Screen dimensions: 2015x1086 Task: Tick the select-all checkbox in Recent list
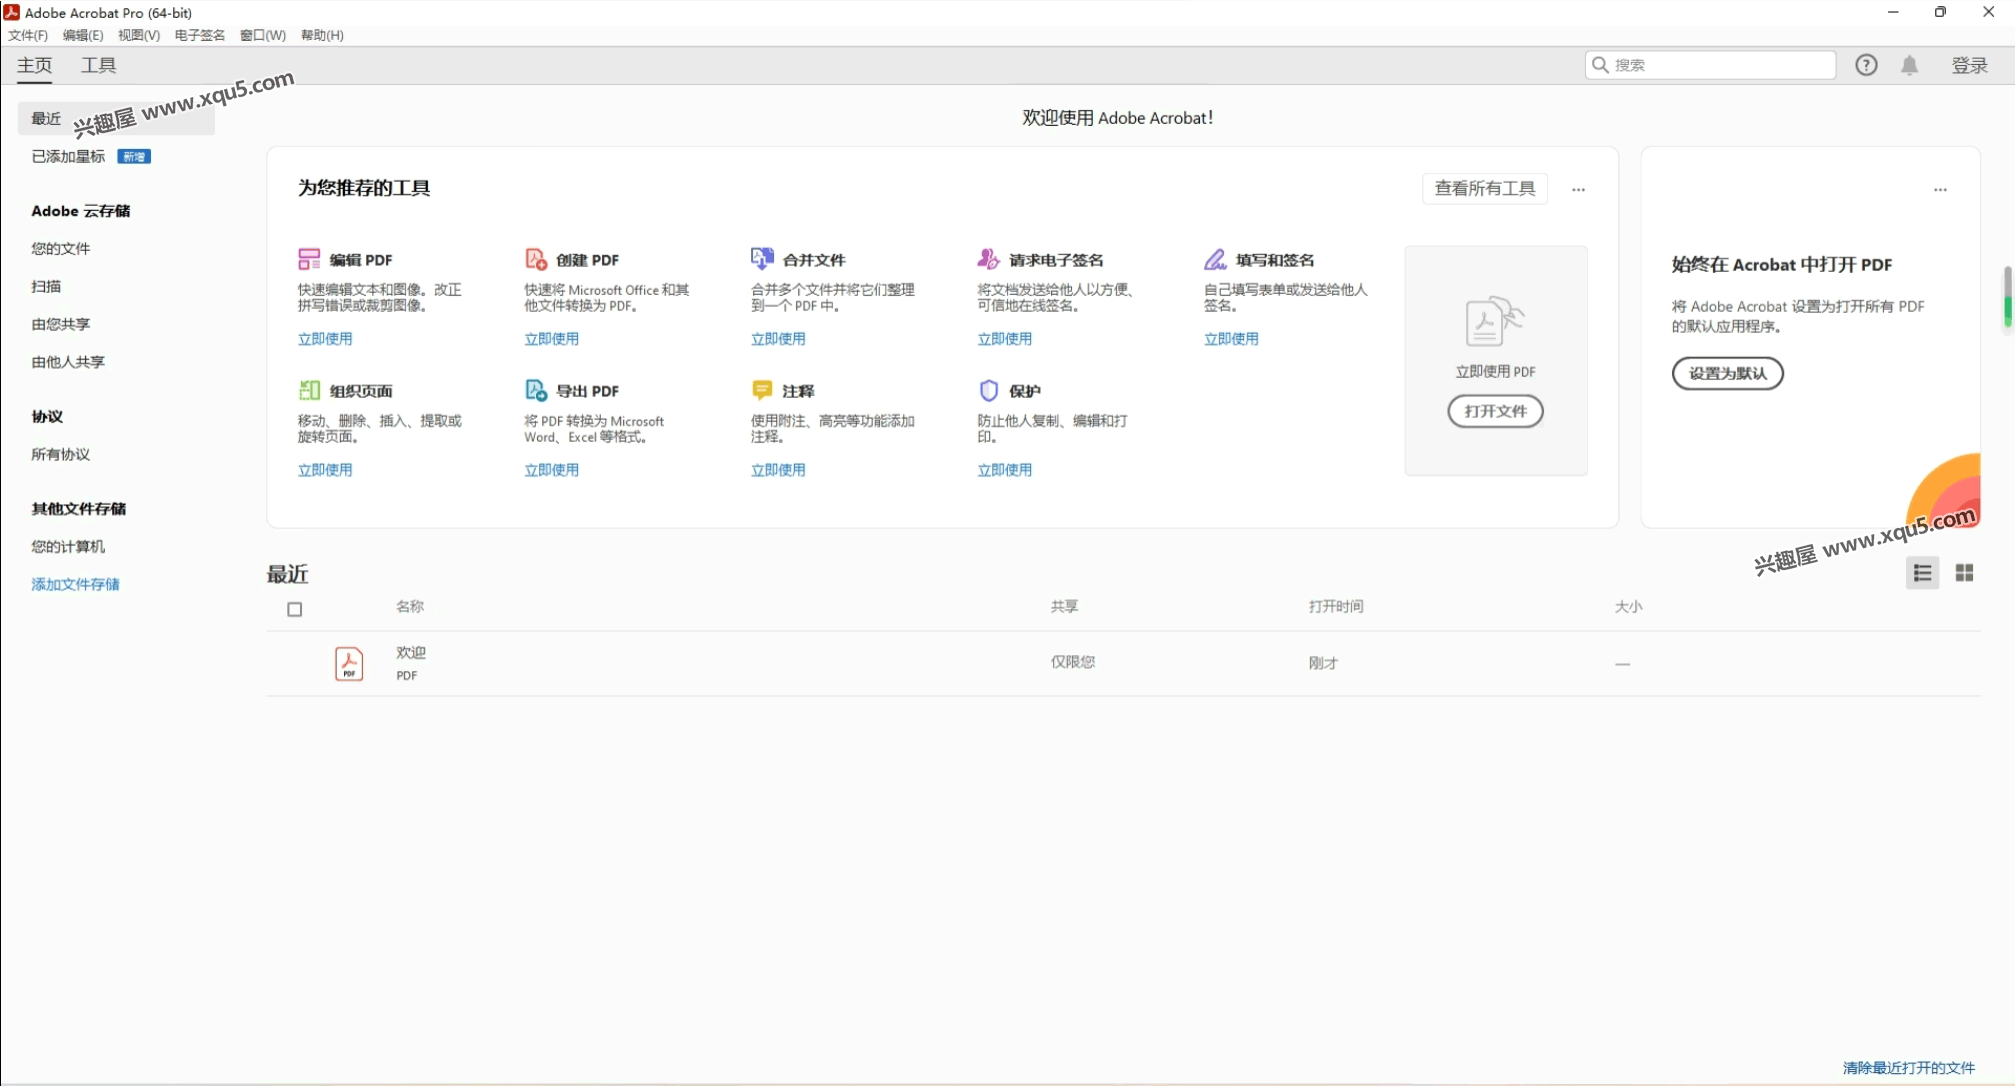(x=294, y=609)
